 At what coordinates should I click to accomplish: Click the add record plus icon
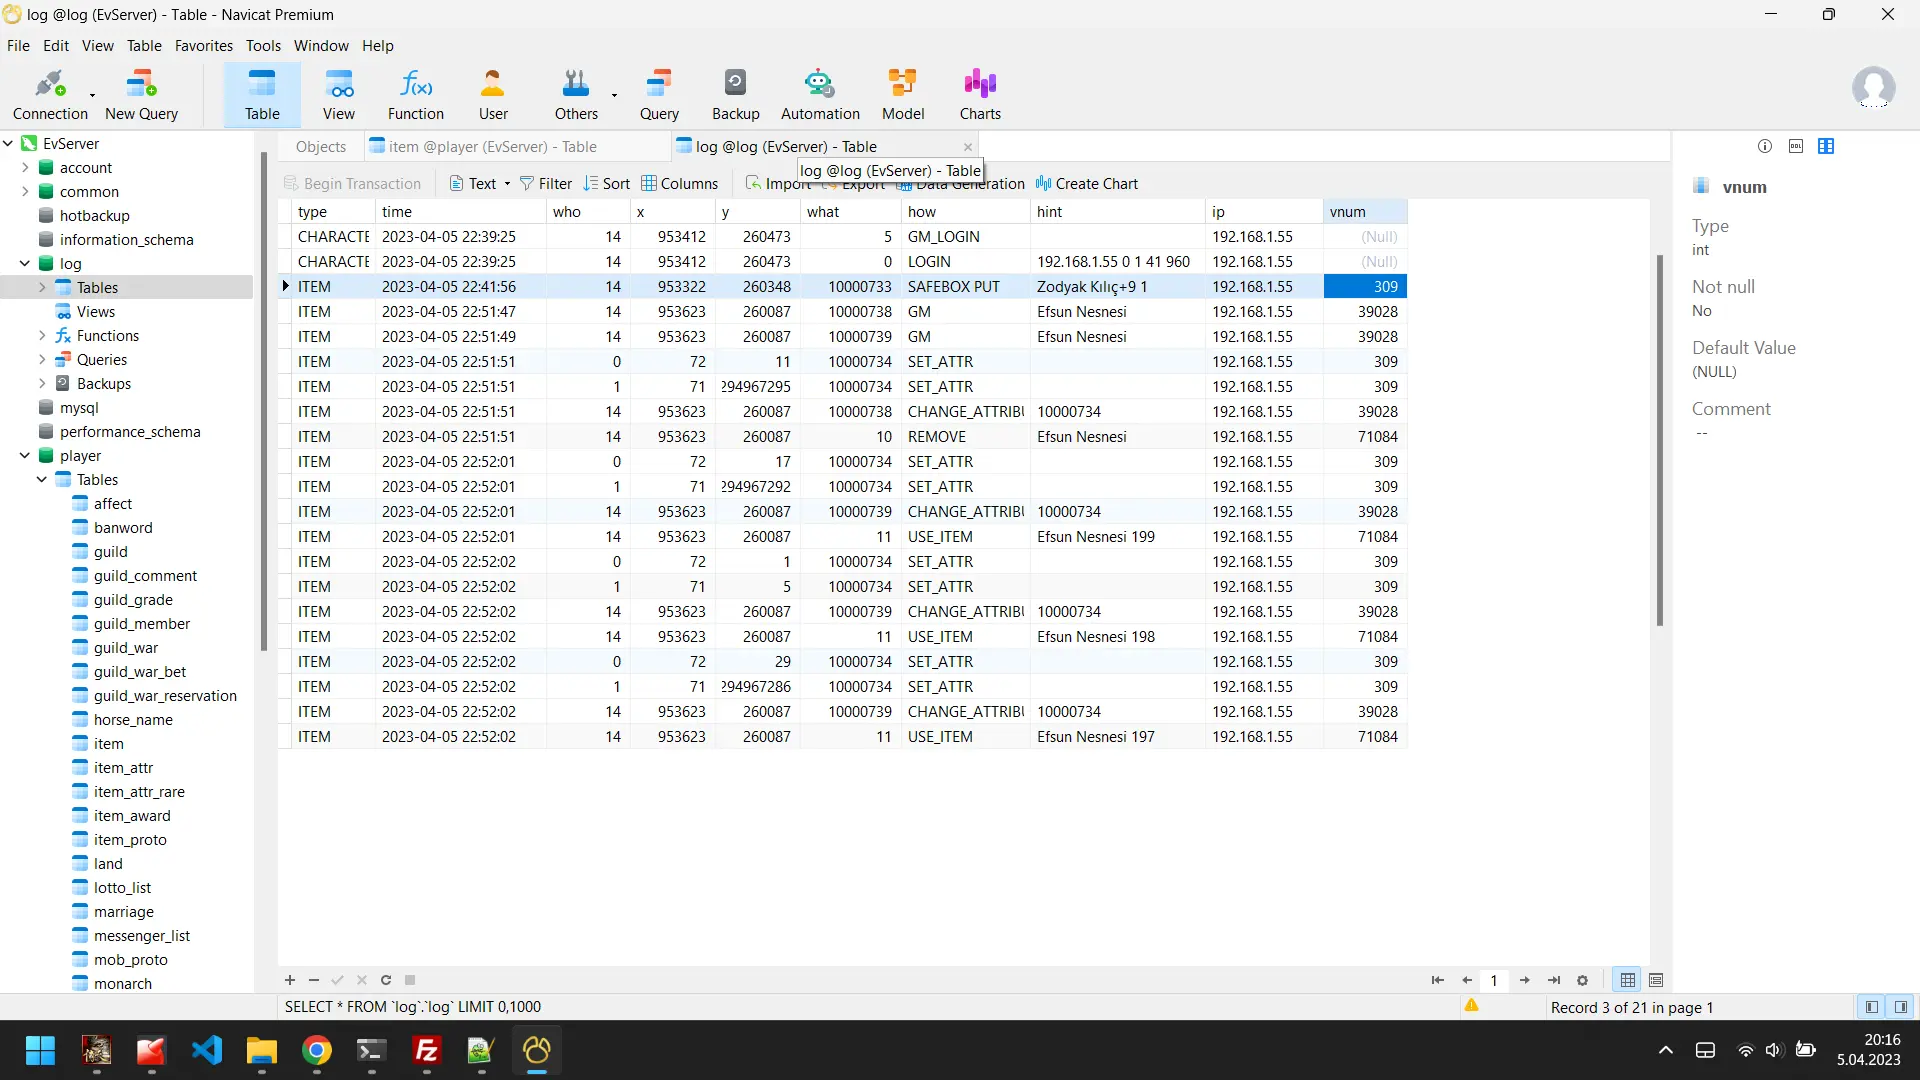coord(290,980)
